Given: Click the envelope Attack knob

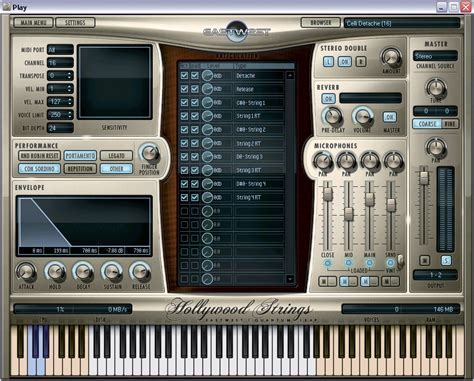Looking at the screenshot, I should point(26,271).
